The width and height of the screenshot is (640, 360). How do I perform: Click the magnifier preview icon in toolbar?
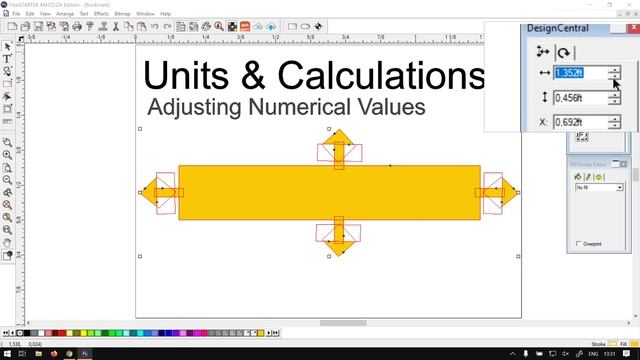point(219,27)
